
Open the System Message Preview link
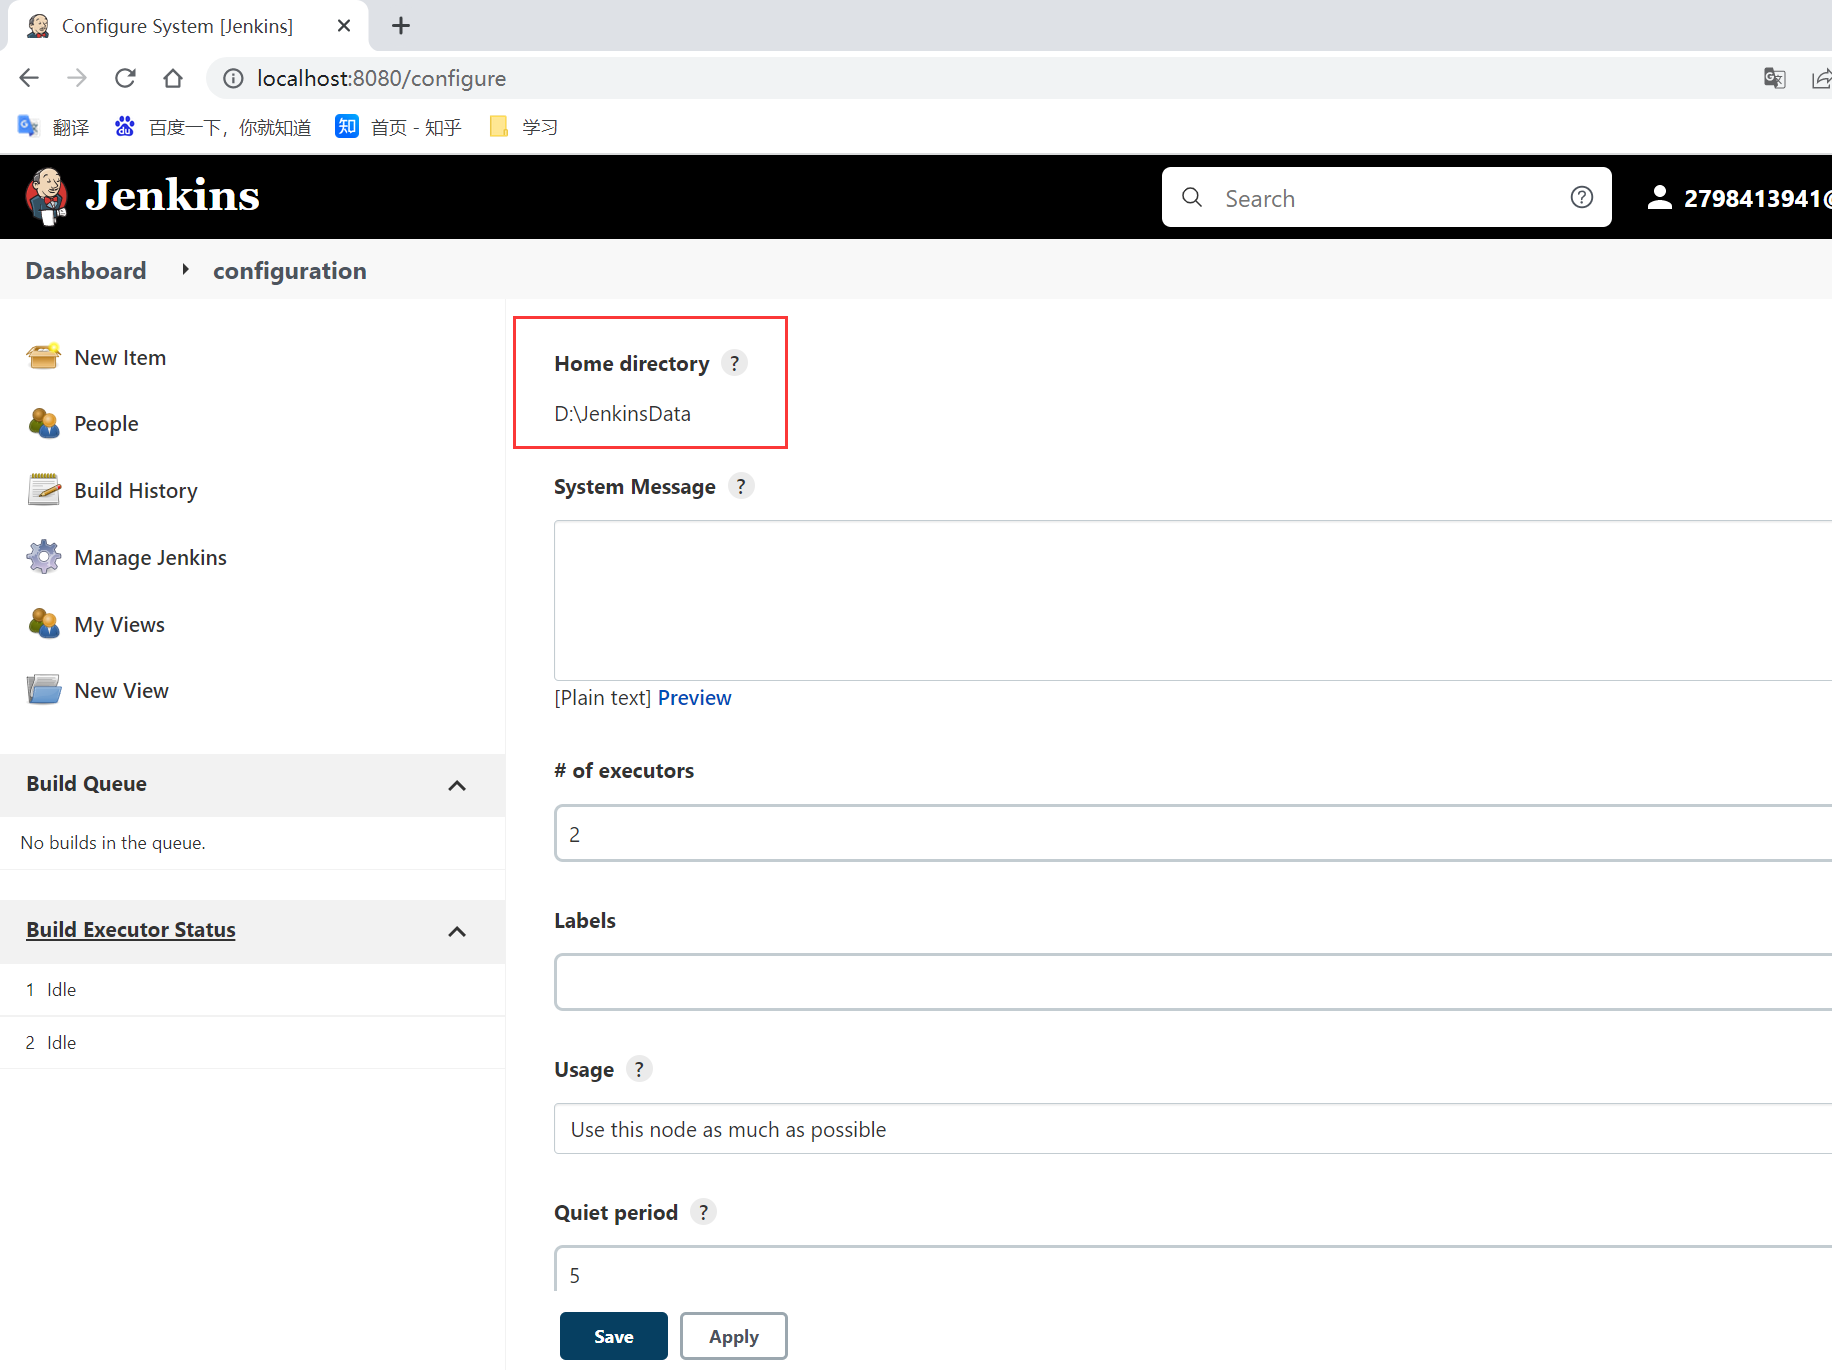pyautogui.click(x=694, y=697)
